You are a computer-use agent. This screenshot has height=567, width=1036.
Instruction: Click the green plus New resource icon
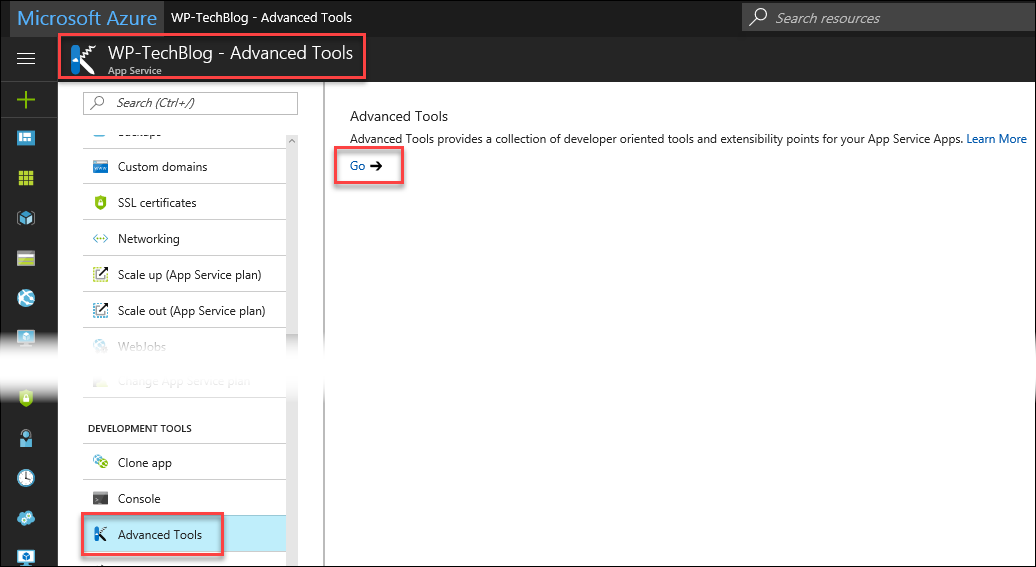(26, 100)
